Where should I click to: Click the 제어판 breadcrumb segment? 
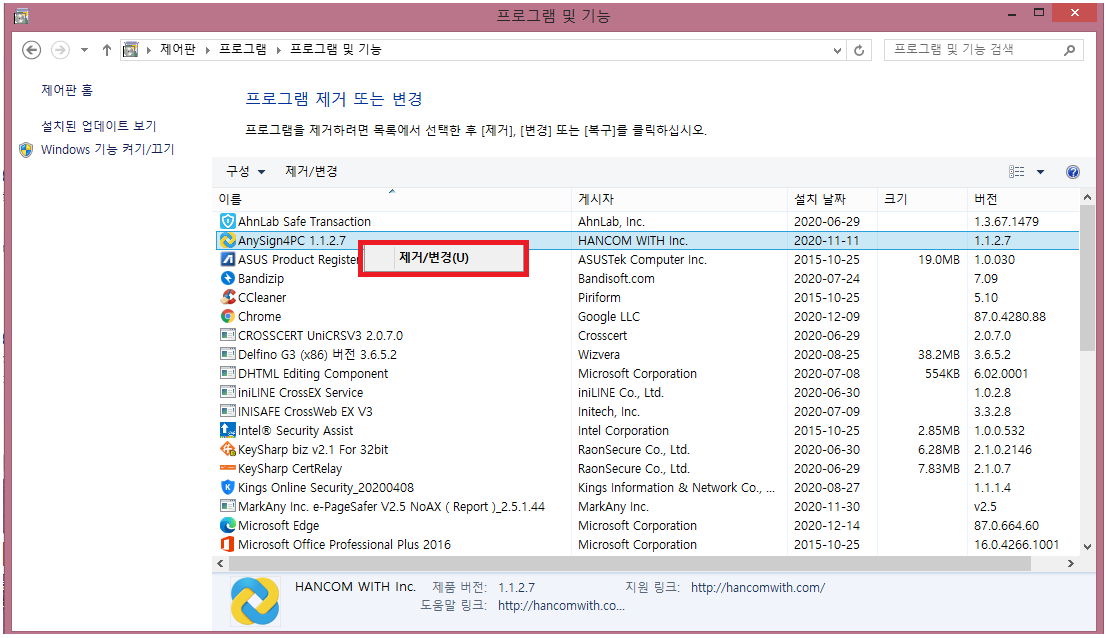pos(178,49)
